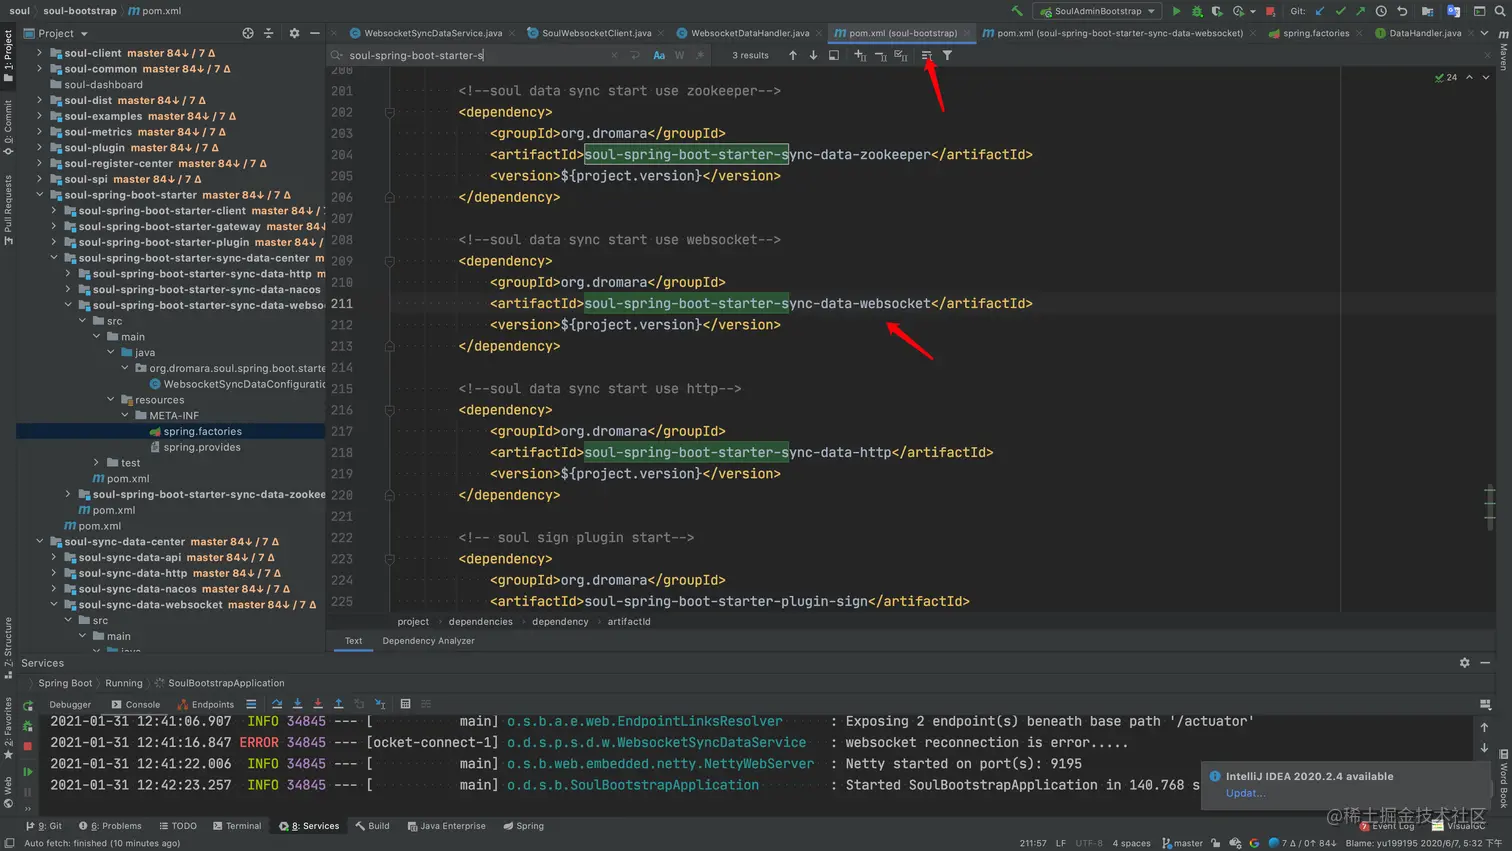Open the Terminal tool window

[237, 826]
